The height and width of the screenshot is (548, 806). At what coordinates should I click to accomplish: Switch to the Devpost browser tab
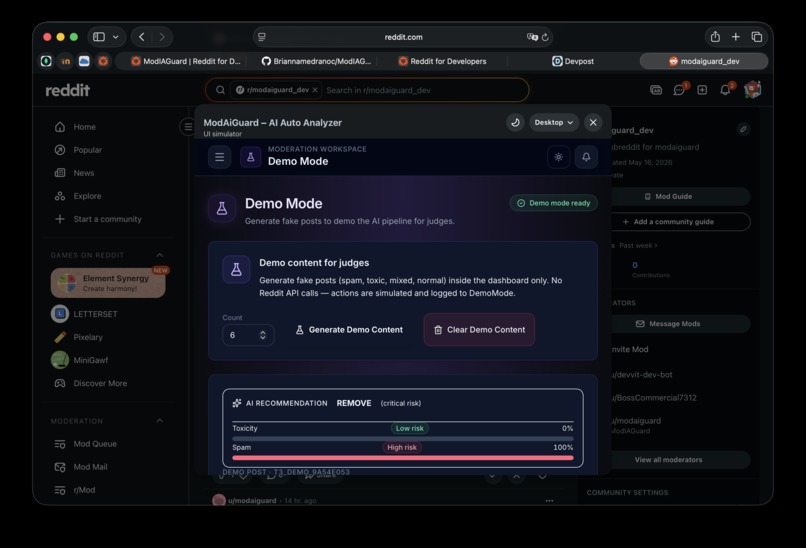click(x=573, y=61)
